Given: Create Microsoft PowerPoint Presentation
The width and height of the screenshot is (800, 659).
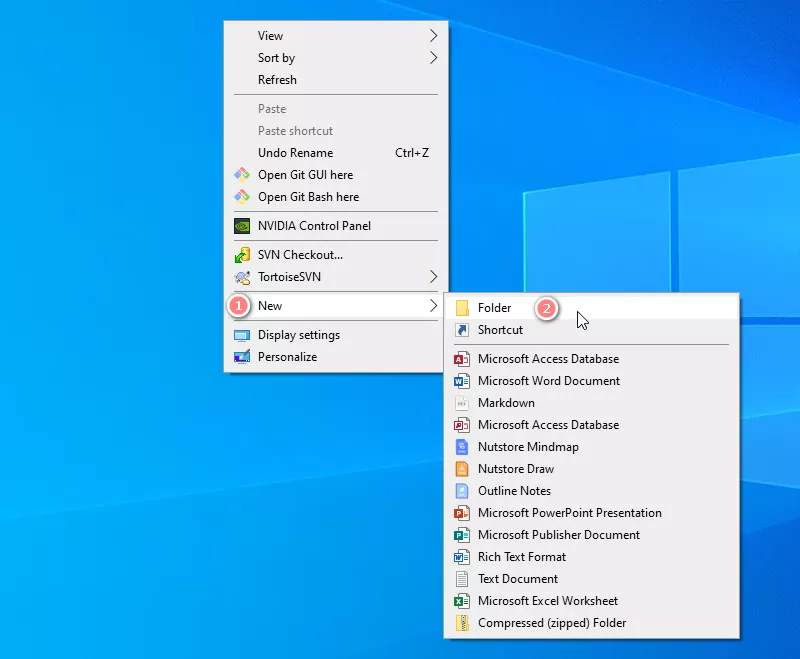Looking at the screenshot, I should point(591,513).
